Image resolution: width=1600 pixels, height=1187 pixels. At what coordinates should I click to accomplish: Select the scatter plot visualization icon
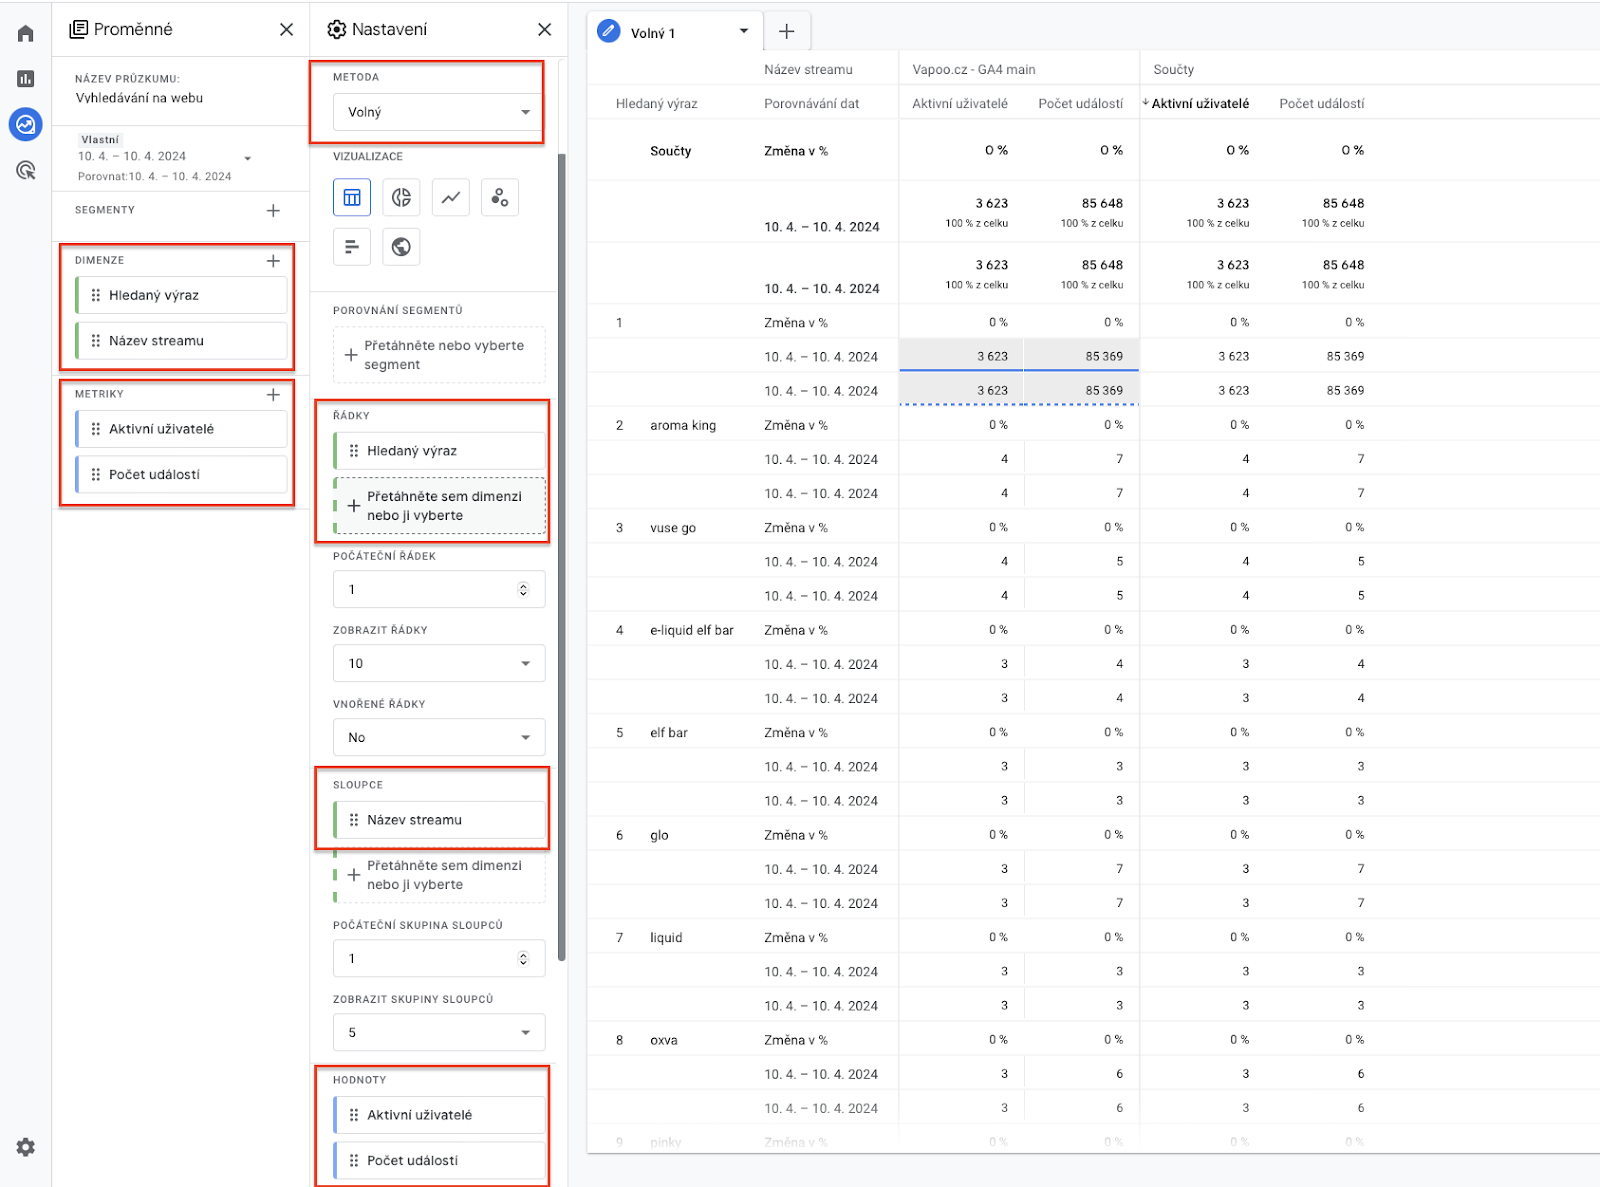(x=500, y=198)
